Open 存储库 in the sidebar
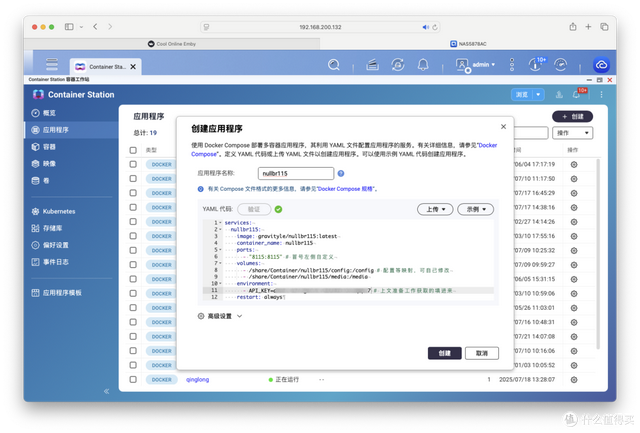640x433 pixels. [x=47, y=228]
